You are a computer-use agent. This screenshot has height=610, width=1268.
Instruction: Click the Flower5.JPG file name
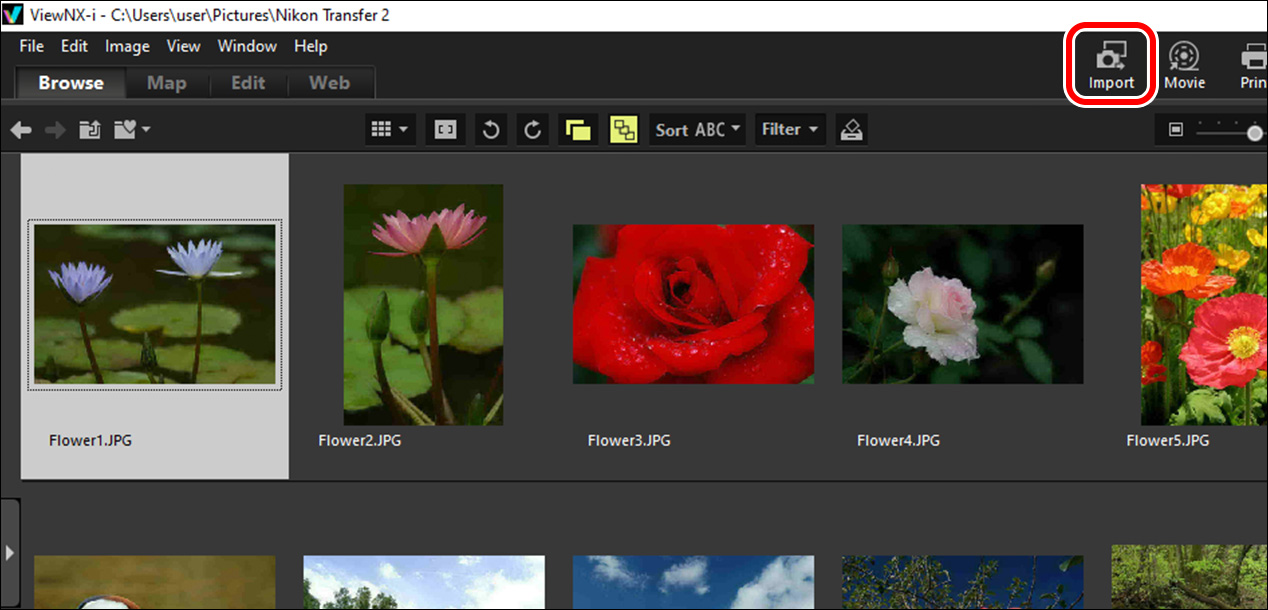tap(1168, 440)
